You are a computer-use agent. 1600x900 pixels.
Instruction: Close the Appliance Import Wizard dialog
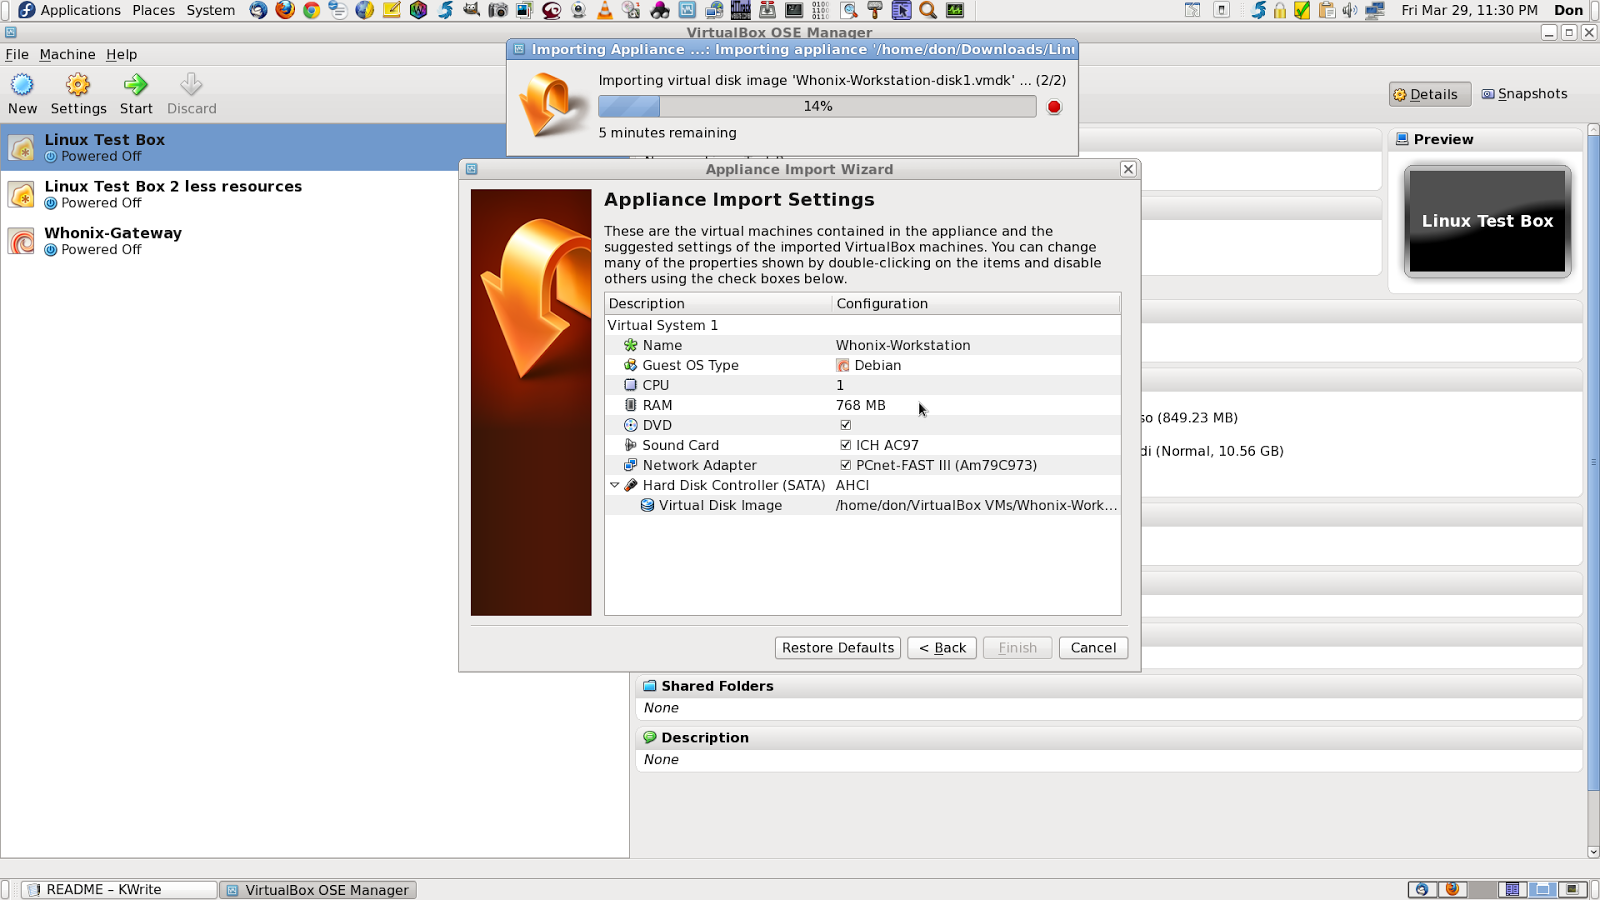(x=1128, y=169)
